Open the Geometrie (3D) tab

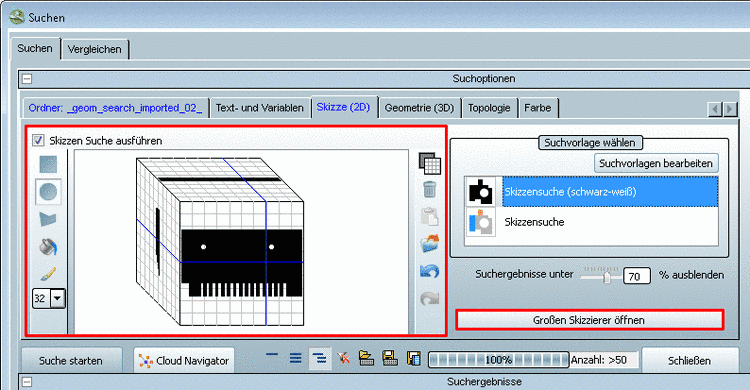coord(419,108)
